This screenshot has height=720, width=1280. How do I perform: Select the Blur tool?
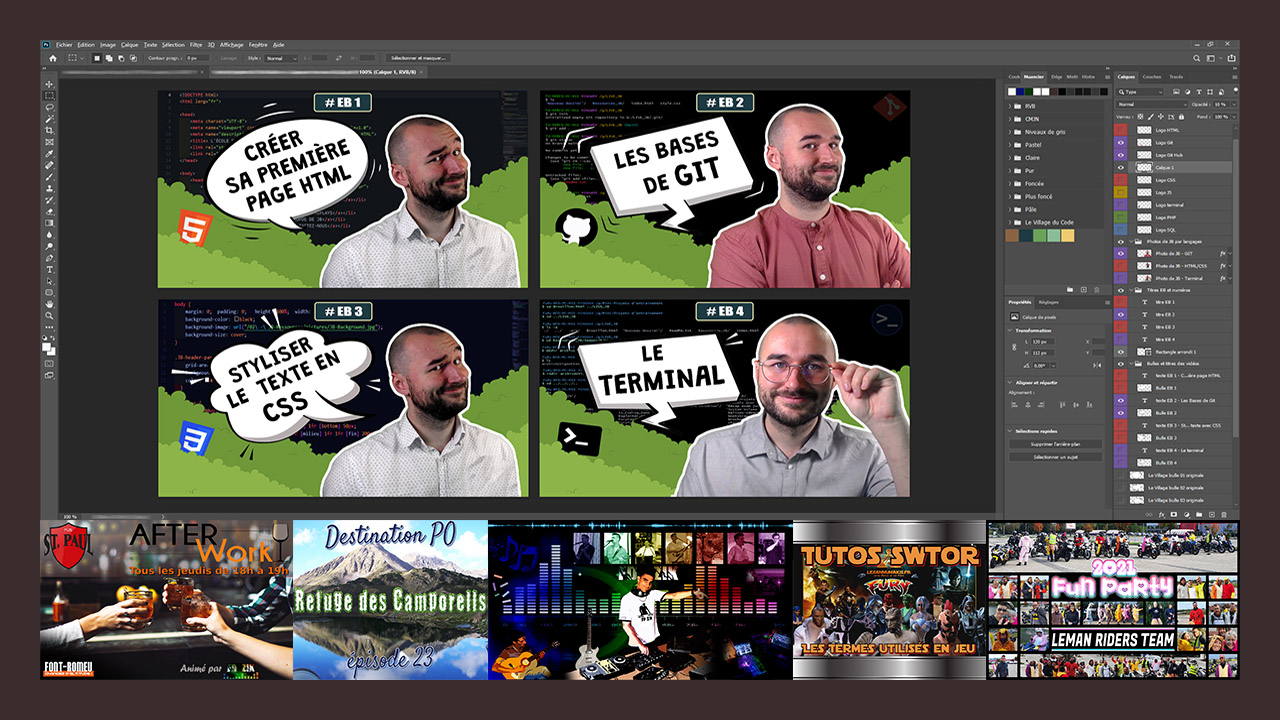point(49,235)
